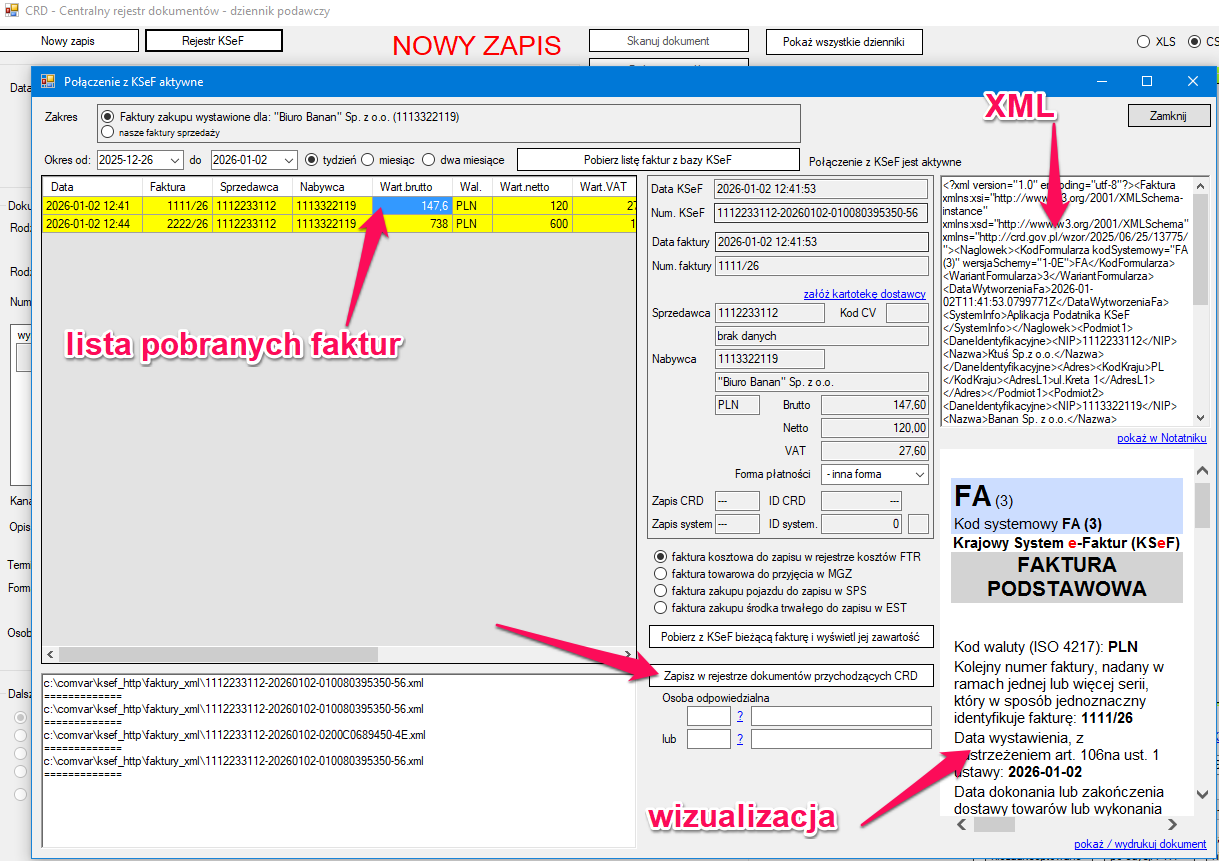1219x861 pixels.
Task: Click the KSeF connection dialog window icon
Action: (x=48, y=81)
